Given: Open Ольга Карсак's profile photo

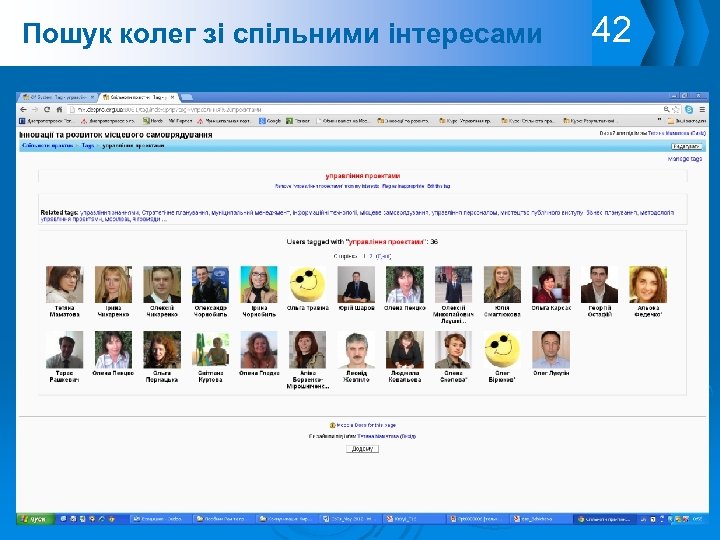Looking at the screenshot, I should click(x=551, y=285).
